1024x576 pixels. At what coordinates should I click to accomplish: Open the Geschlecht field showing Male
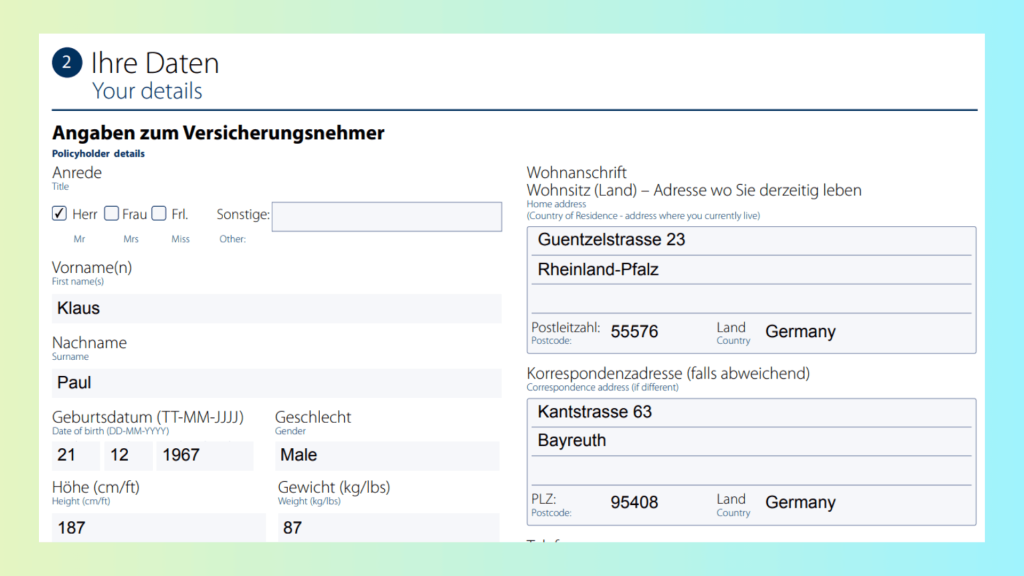tap(387, 455)
